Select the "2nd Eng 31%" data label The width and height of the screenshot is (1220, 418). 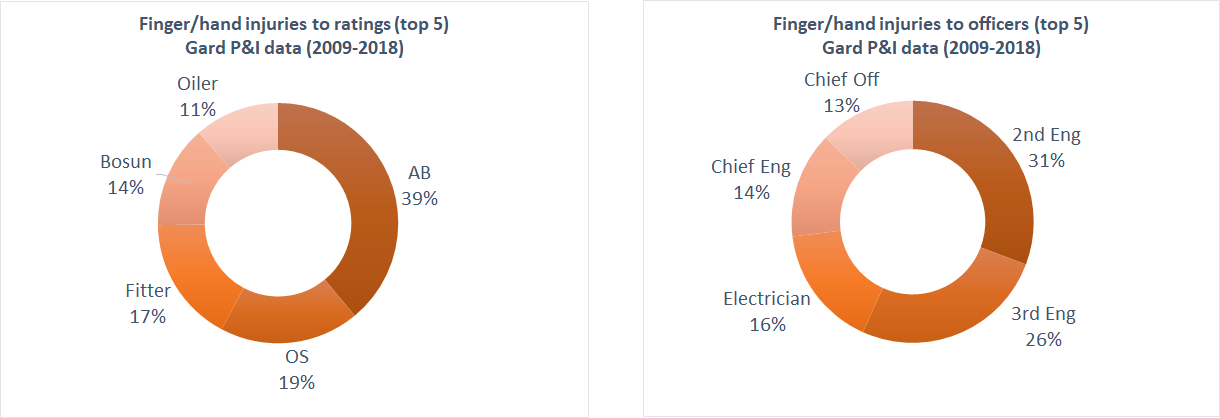[x=1046, y=147]
